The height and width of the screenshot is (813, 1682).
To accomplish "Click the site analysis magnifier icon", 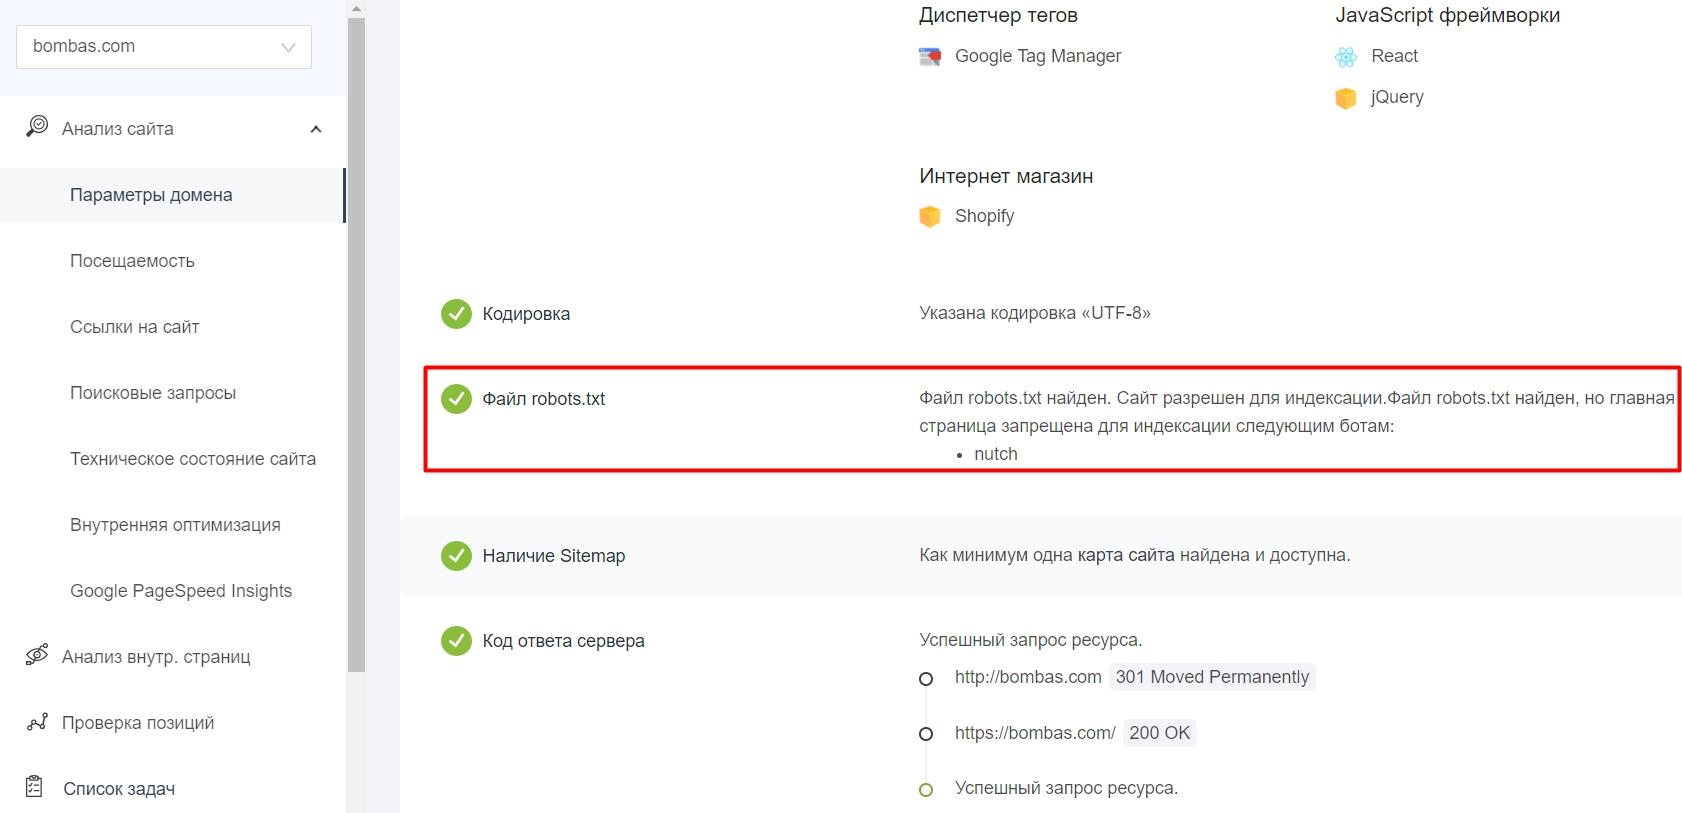I will [37, 127].
